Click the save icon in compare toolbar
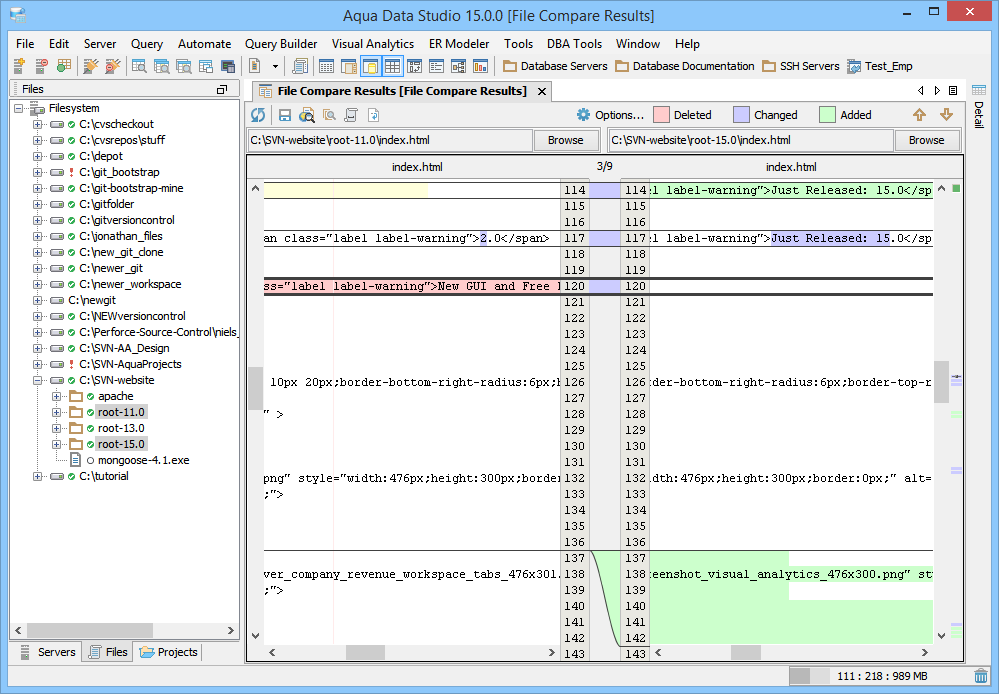Screen dimensions: 999x694 (x=285, y=115)
